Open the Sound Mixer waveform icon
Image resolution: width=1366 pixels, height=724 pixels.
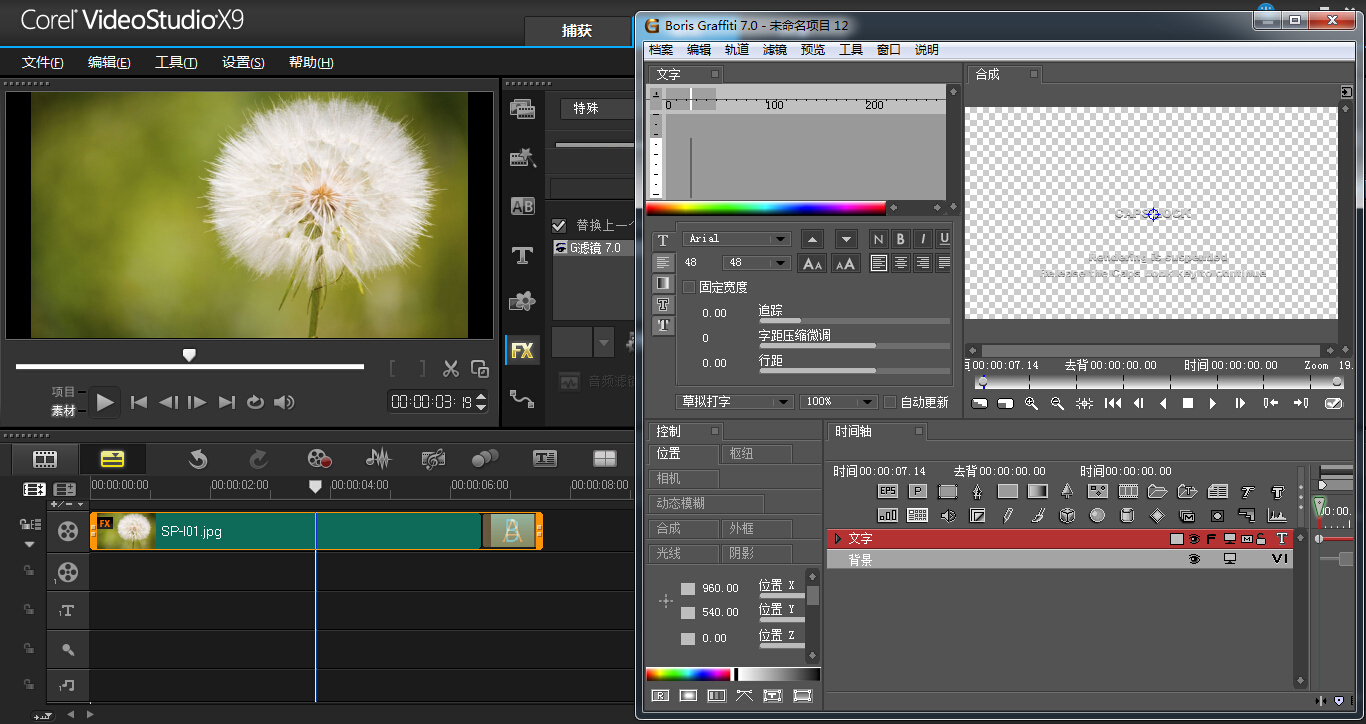click(378, 459)
